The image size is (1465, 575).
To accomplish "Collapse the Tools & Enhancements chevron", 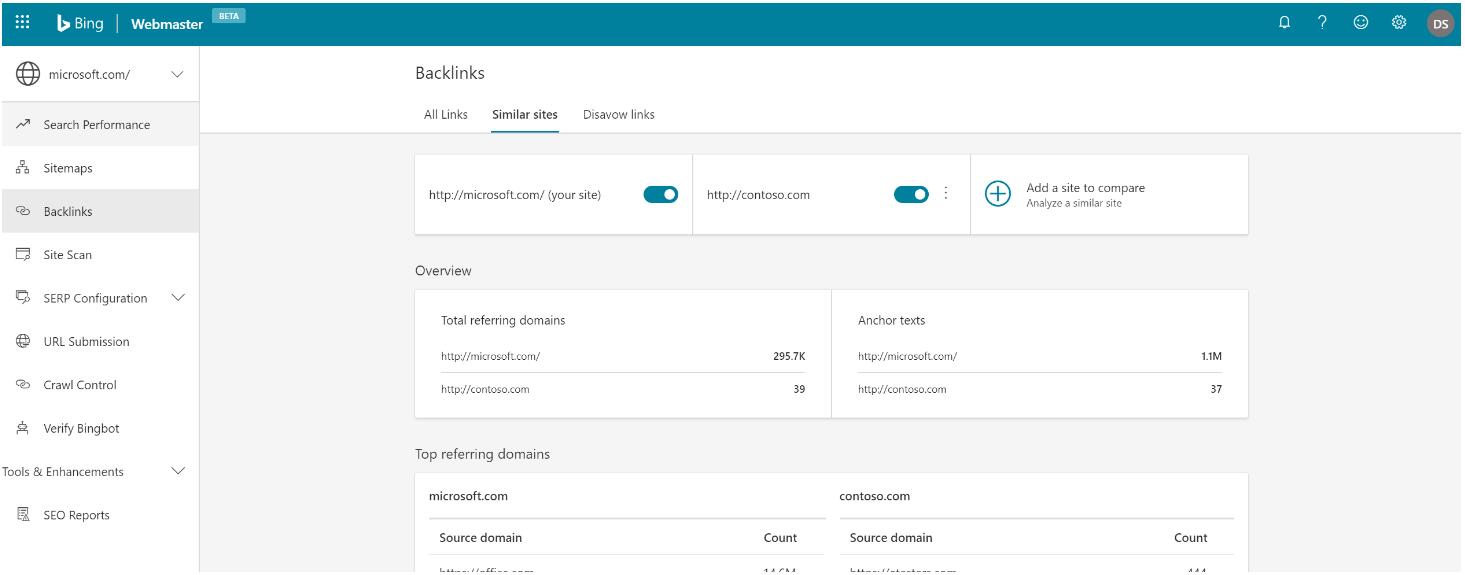I will (x=179, y=471).
